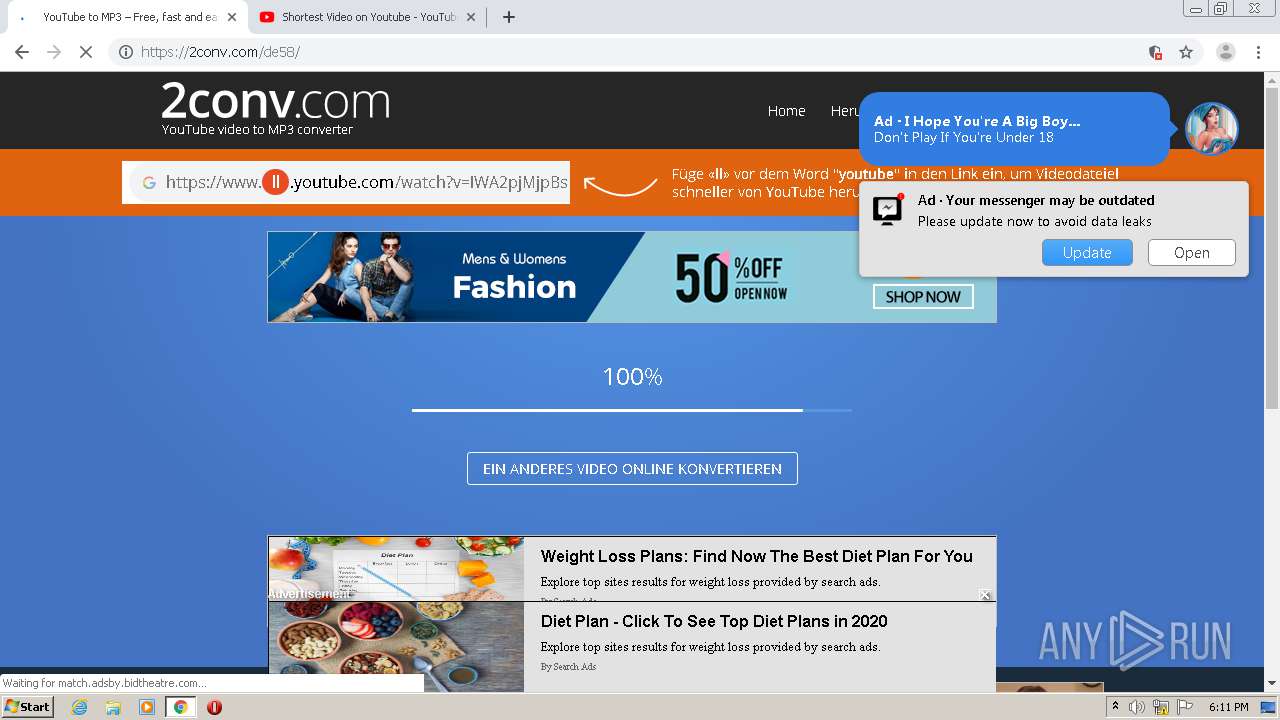Open the Chrome profile avatar
Viewport: 1280px width, 720px height.
click(x=1226, y=52)
